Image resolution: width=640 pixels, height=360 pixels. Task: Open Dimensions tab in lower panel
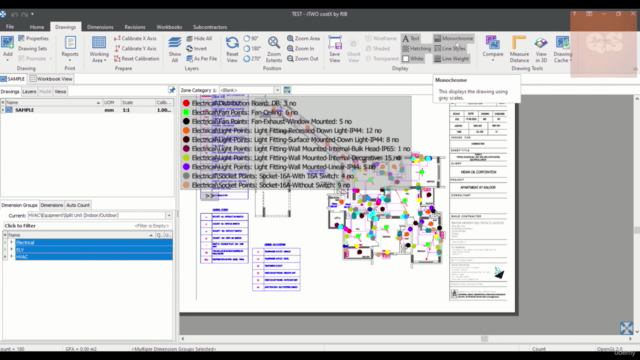click(x=52, y=205)
